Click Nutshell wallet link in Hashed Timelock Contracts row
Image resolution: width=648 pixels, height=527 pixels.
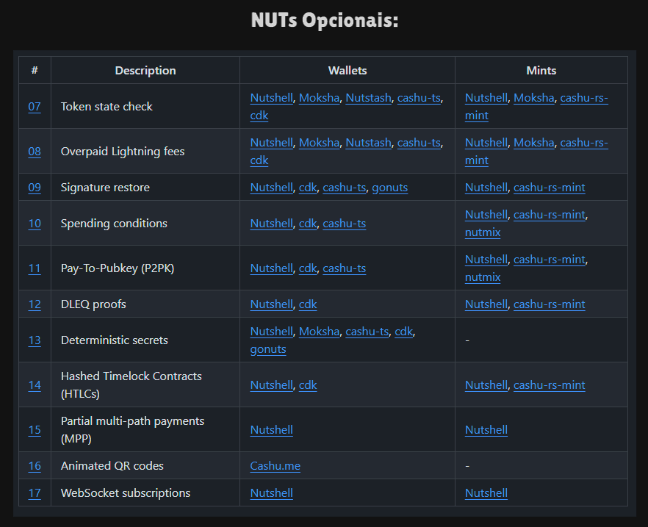[272, 385]
